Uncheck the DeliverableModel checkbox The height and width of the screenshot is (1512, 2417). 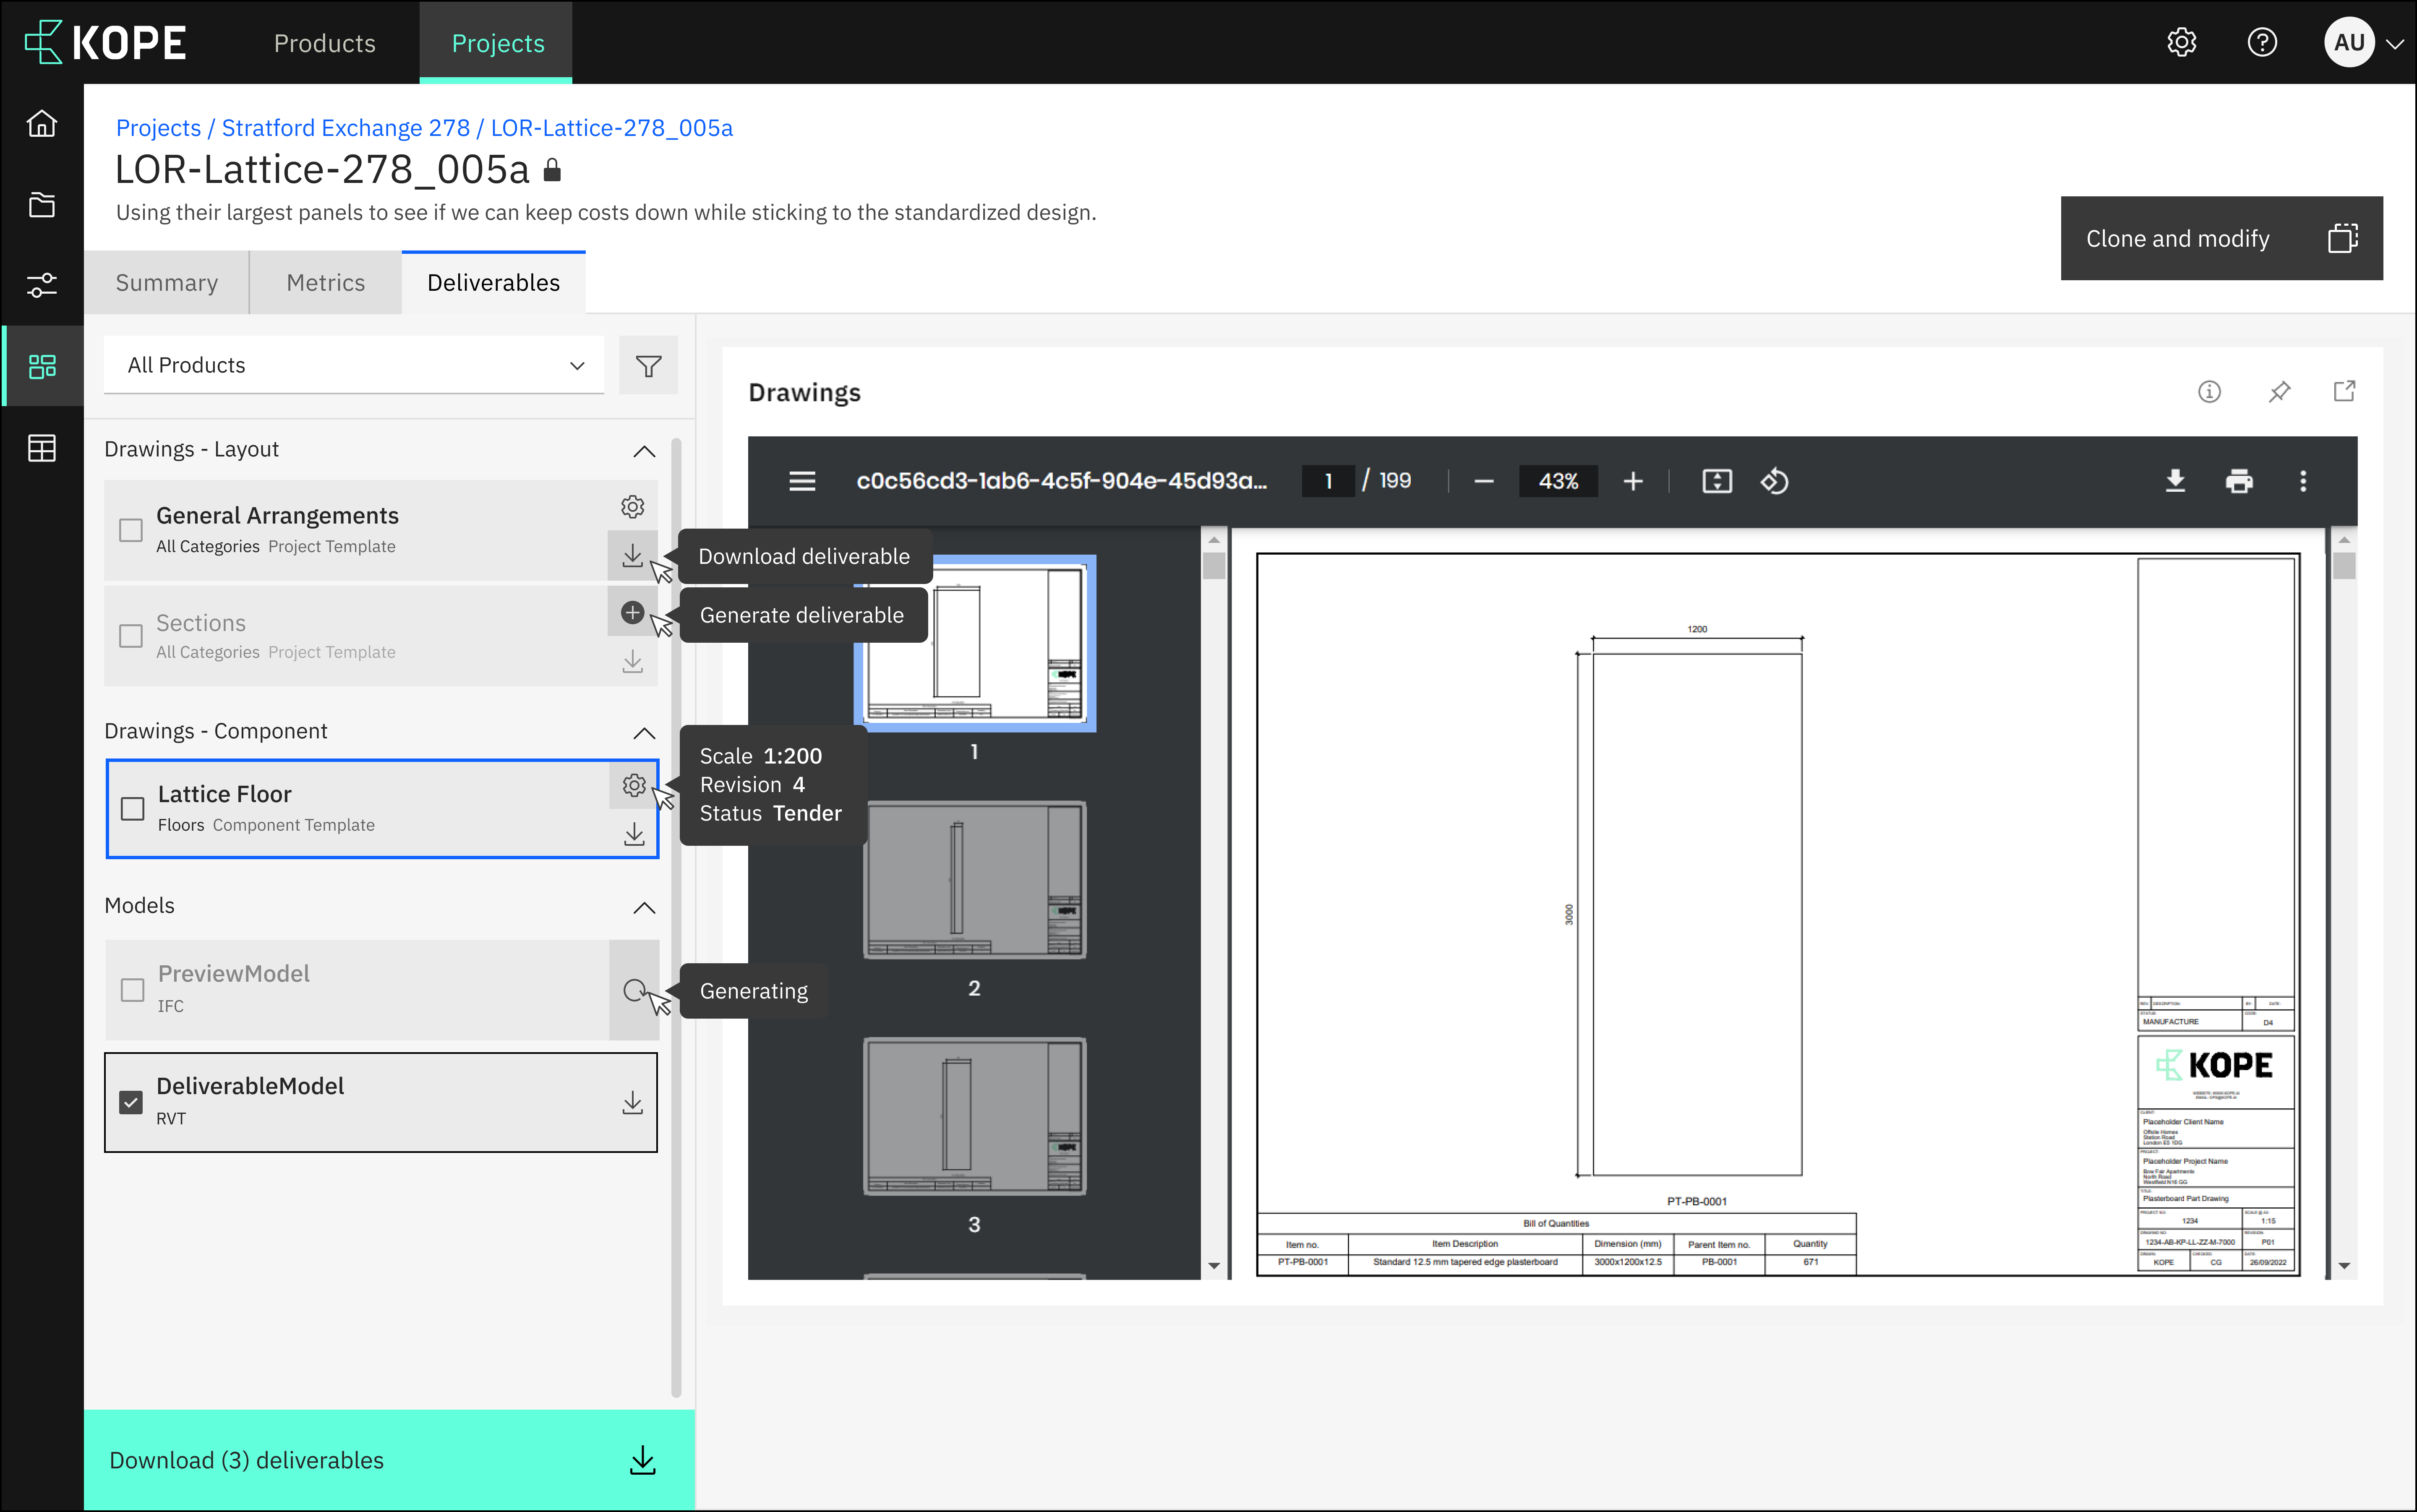pos(131,1102)
